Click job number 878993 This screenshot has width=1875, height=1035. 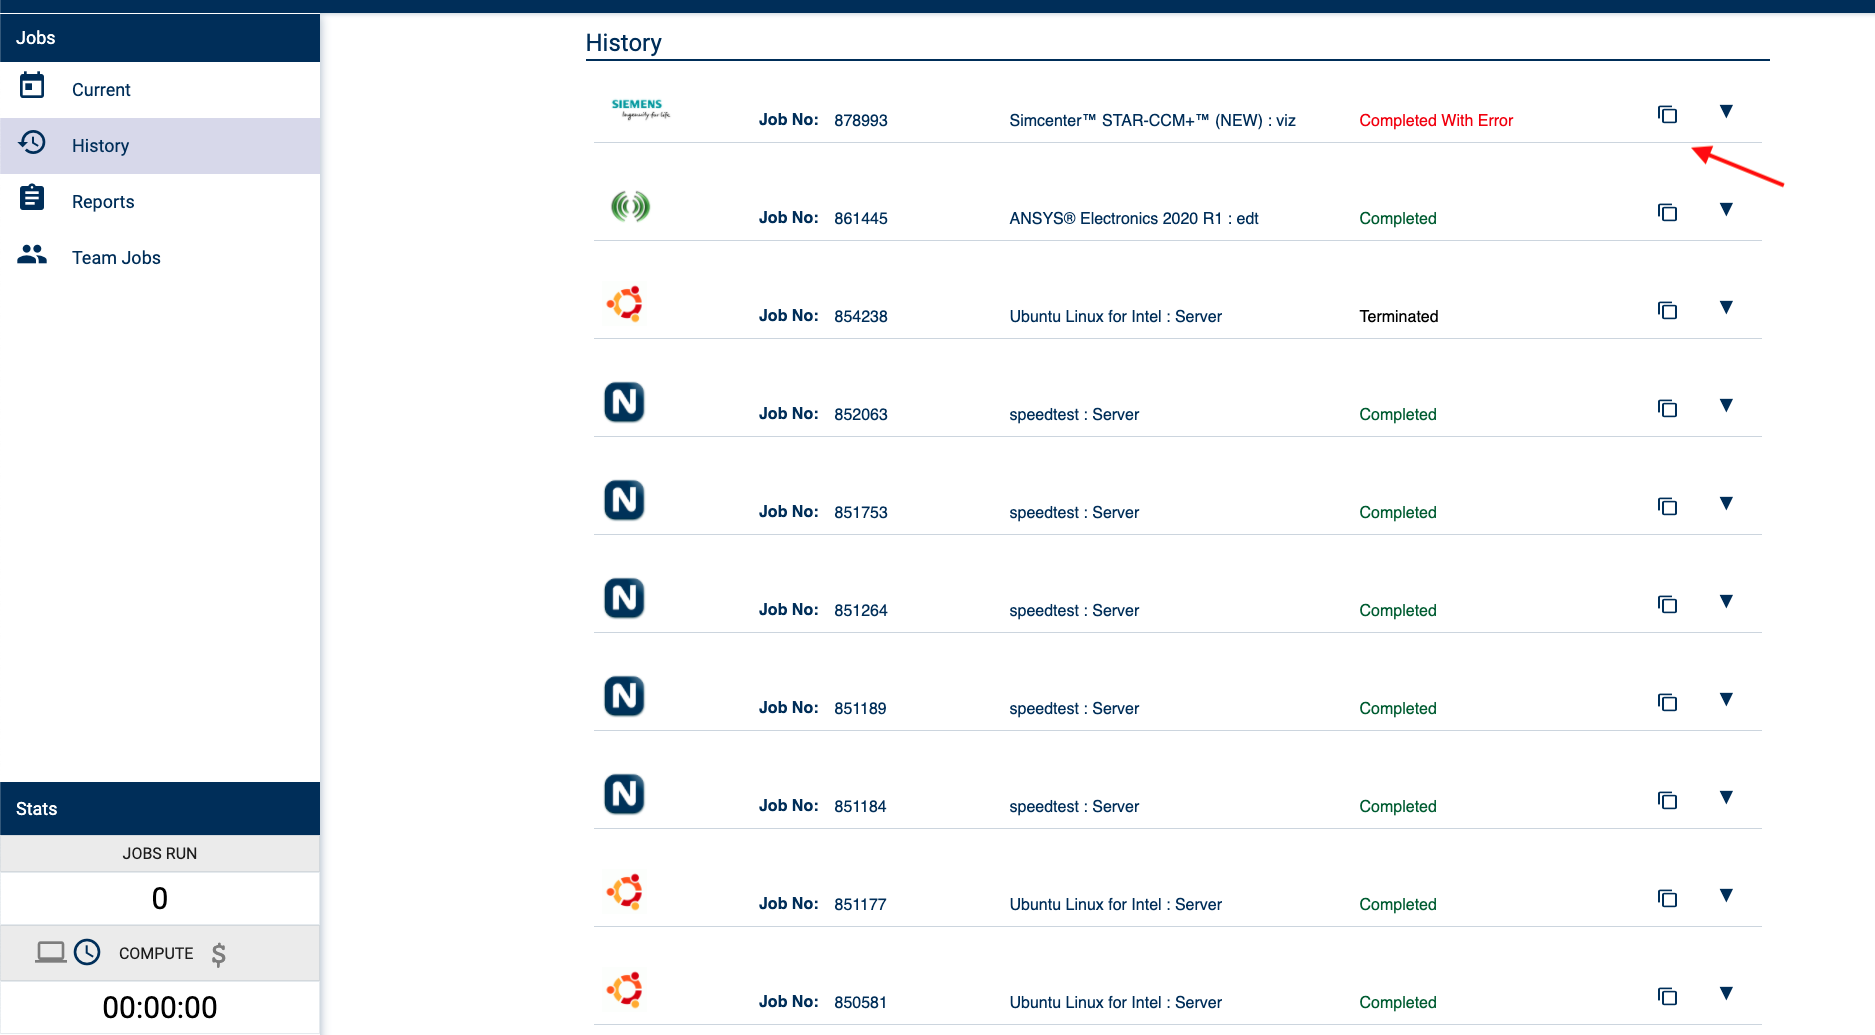[x=861, y=120]
